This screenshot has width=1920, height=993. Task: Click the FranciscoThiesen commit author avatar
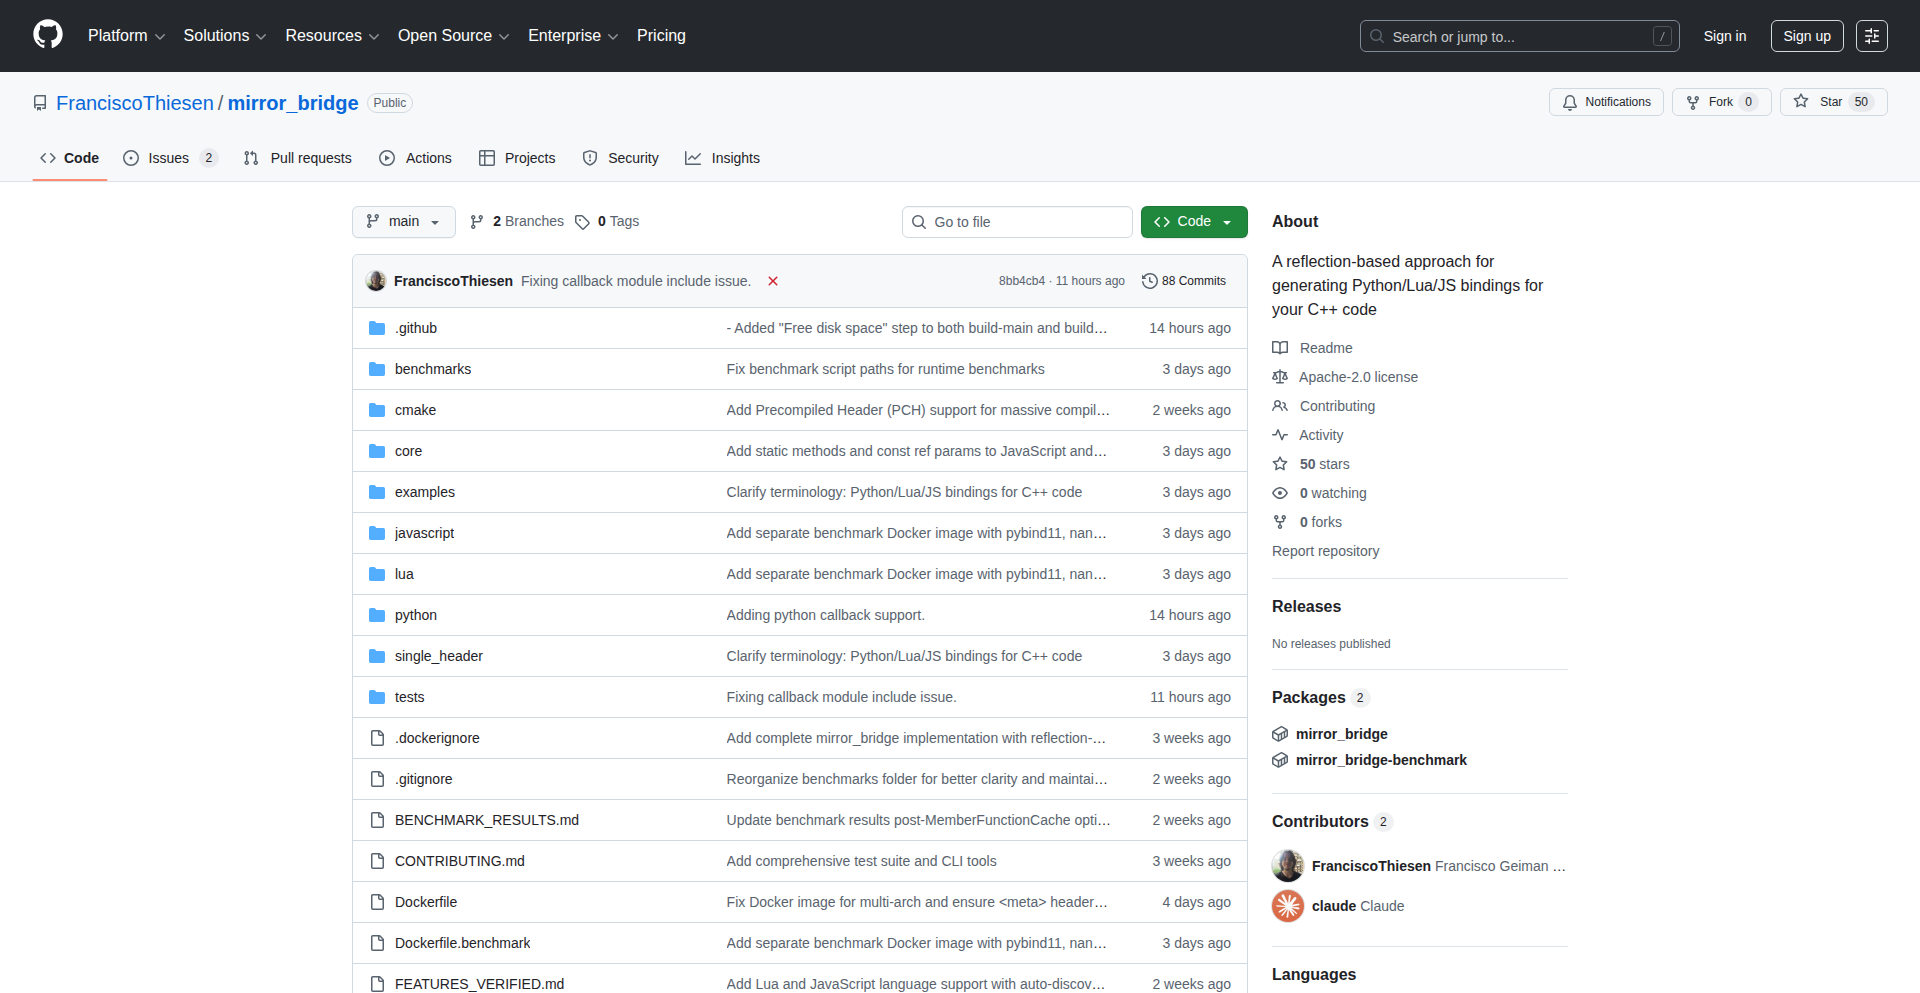376,281
